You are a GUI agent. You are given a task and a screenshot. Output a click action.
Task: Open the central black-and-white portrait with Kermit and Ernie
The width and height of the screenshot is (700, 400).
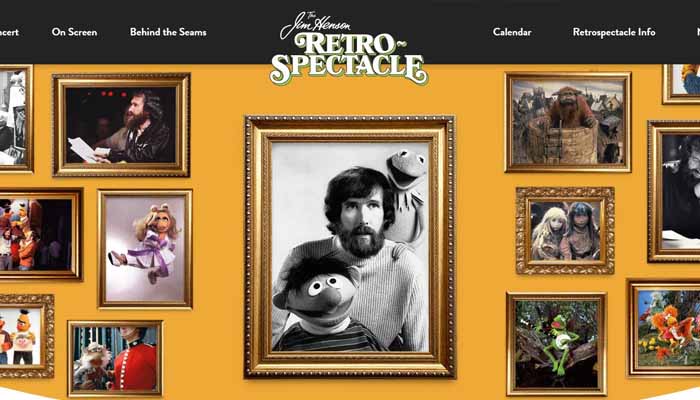350,247
